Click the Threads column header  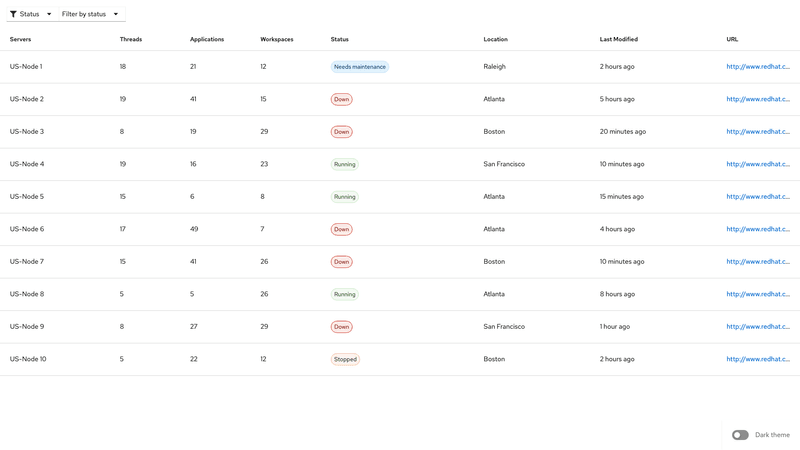[x=131, y=39]
